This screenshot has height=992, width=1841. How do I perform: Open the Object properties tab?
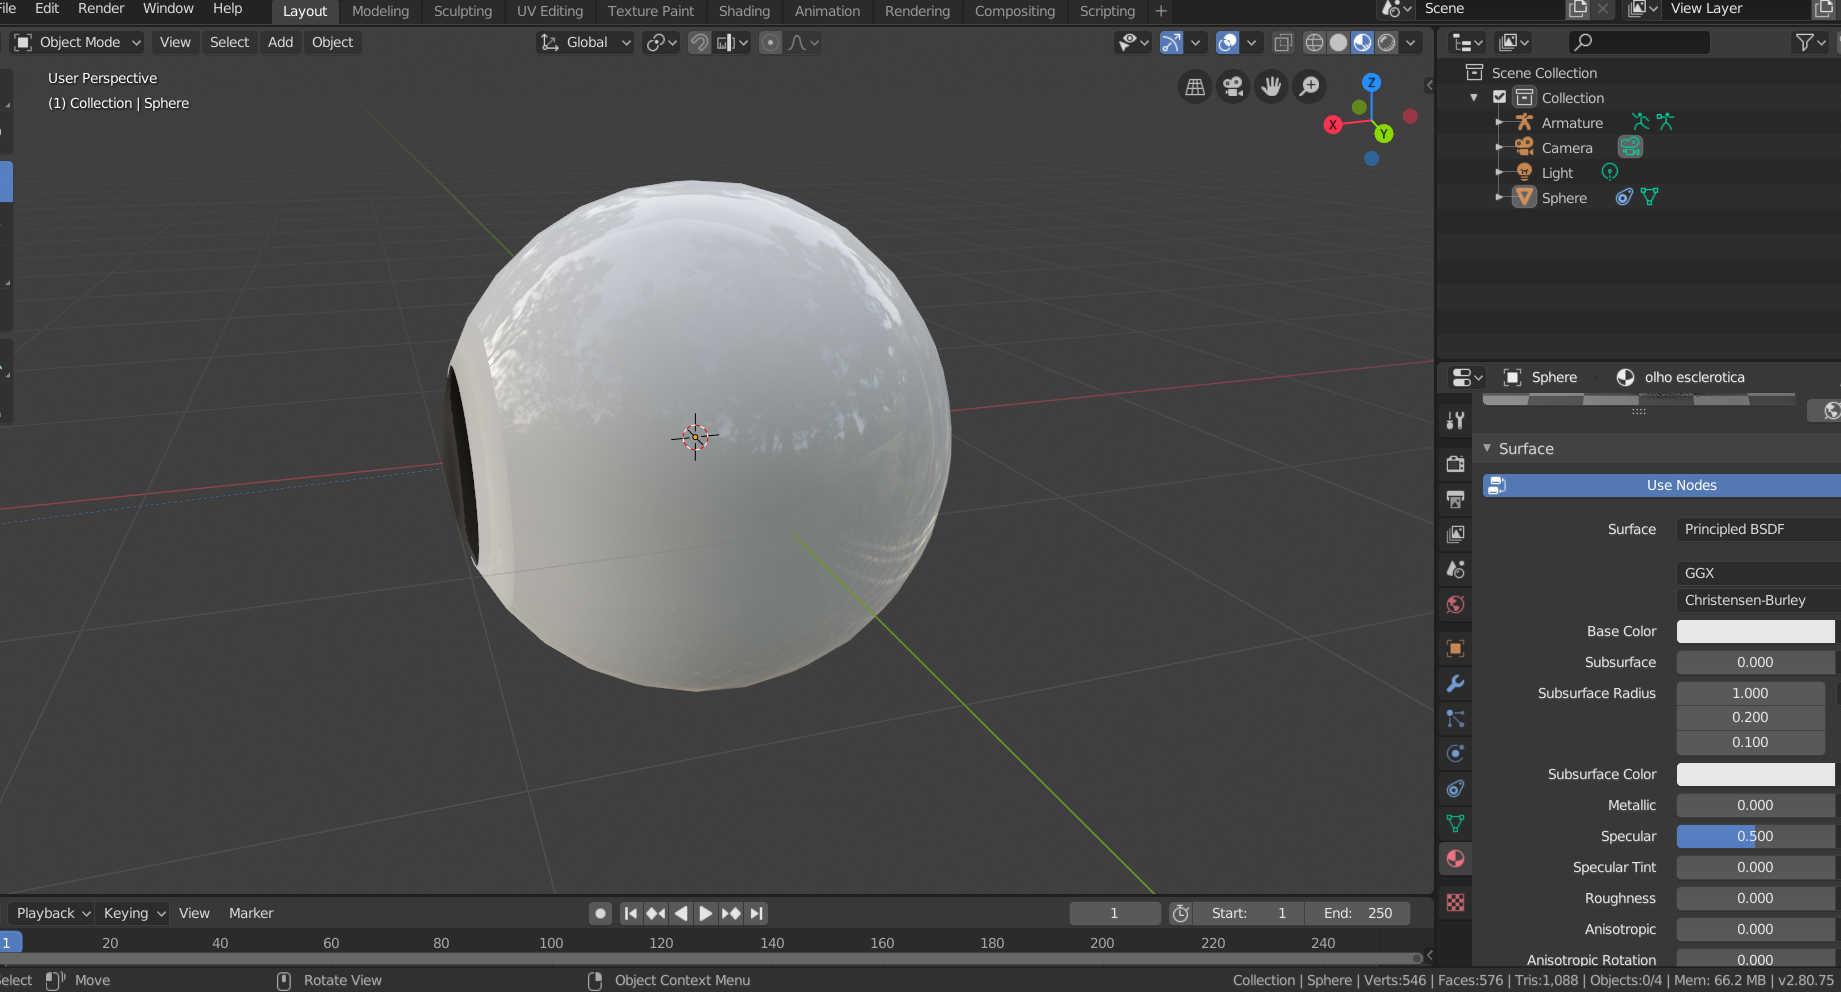[x=1455, y=648]
